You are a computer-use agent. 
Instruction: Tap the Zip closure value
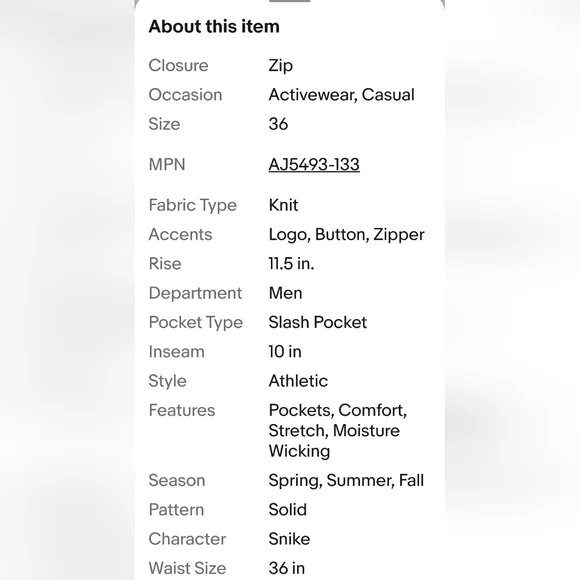[x=281, y=66]
